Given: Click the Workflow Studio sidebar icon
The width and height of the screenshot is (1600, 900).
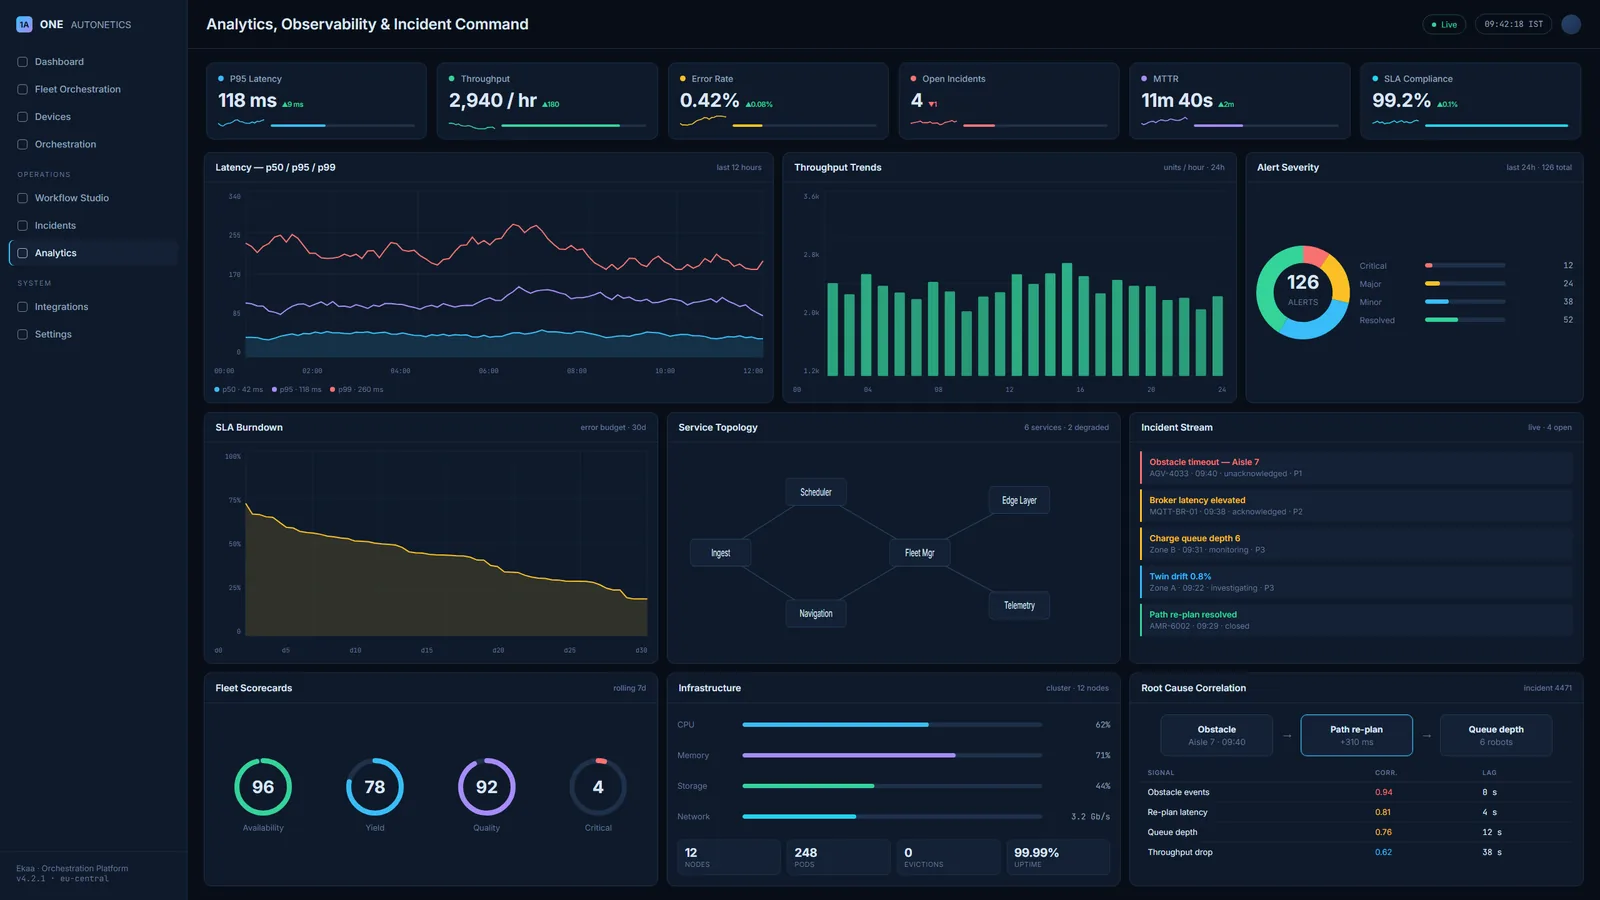Looking at the screenshot, I should [22, 198].
